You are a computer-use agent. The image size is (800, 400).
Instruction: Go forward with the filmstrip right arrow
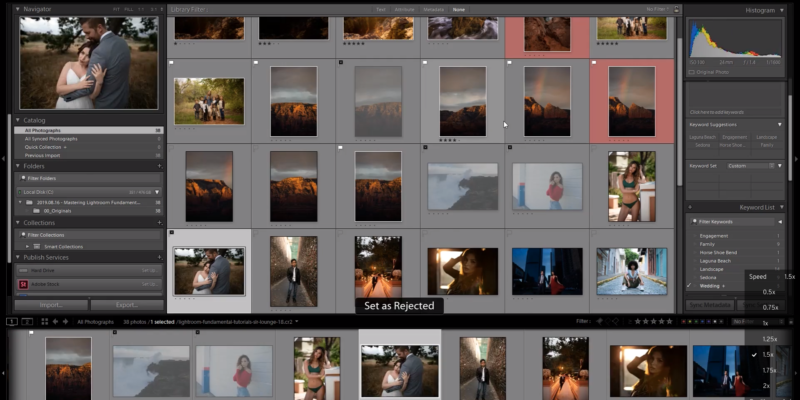pos(65,321)
